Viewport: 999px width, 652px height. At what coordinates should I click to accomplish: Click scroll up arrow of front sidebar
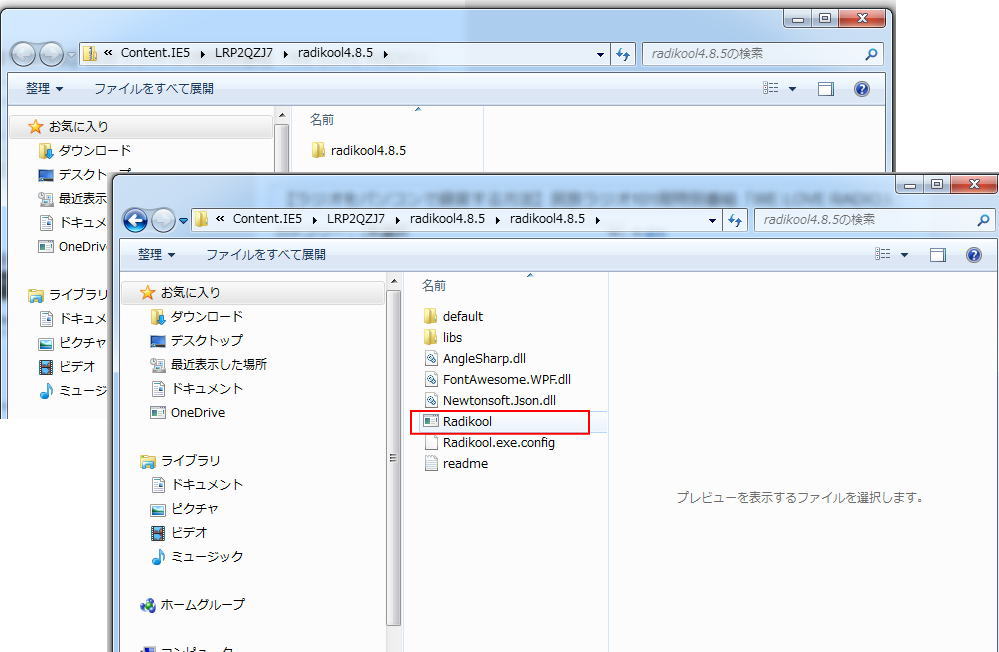[394, 281]
